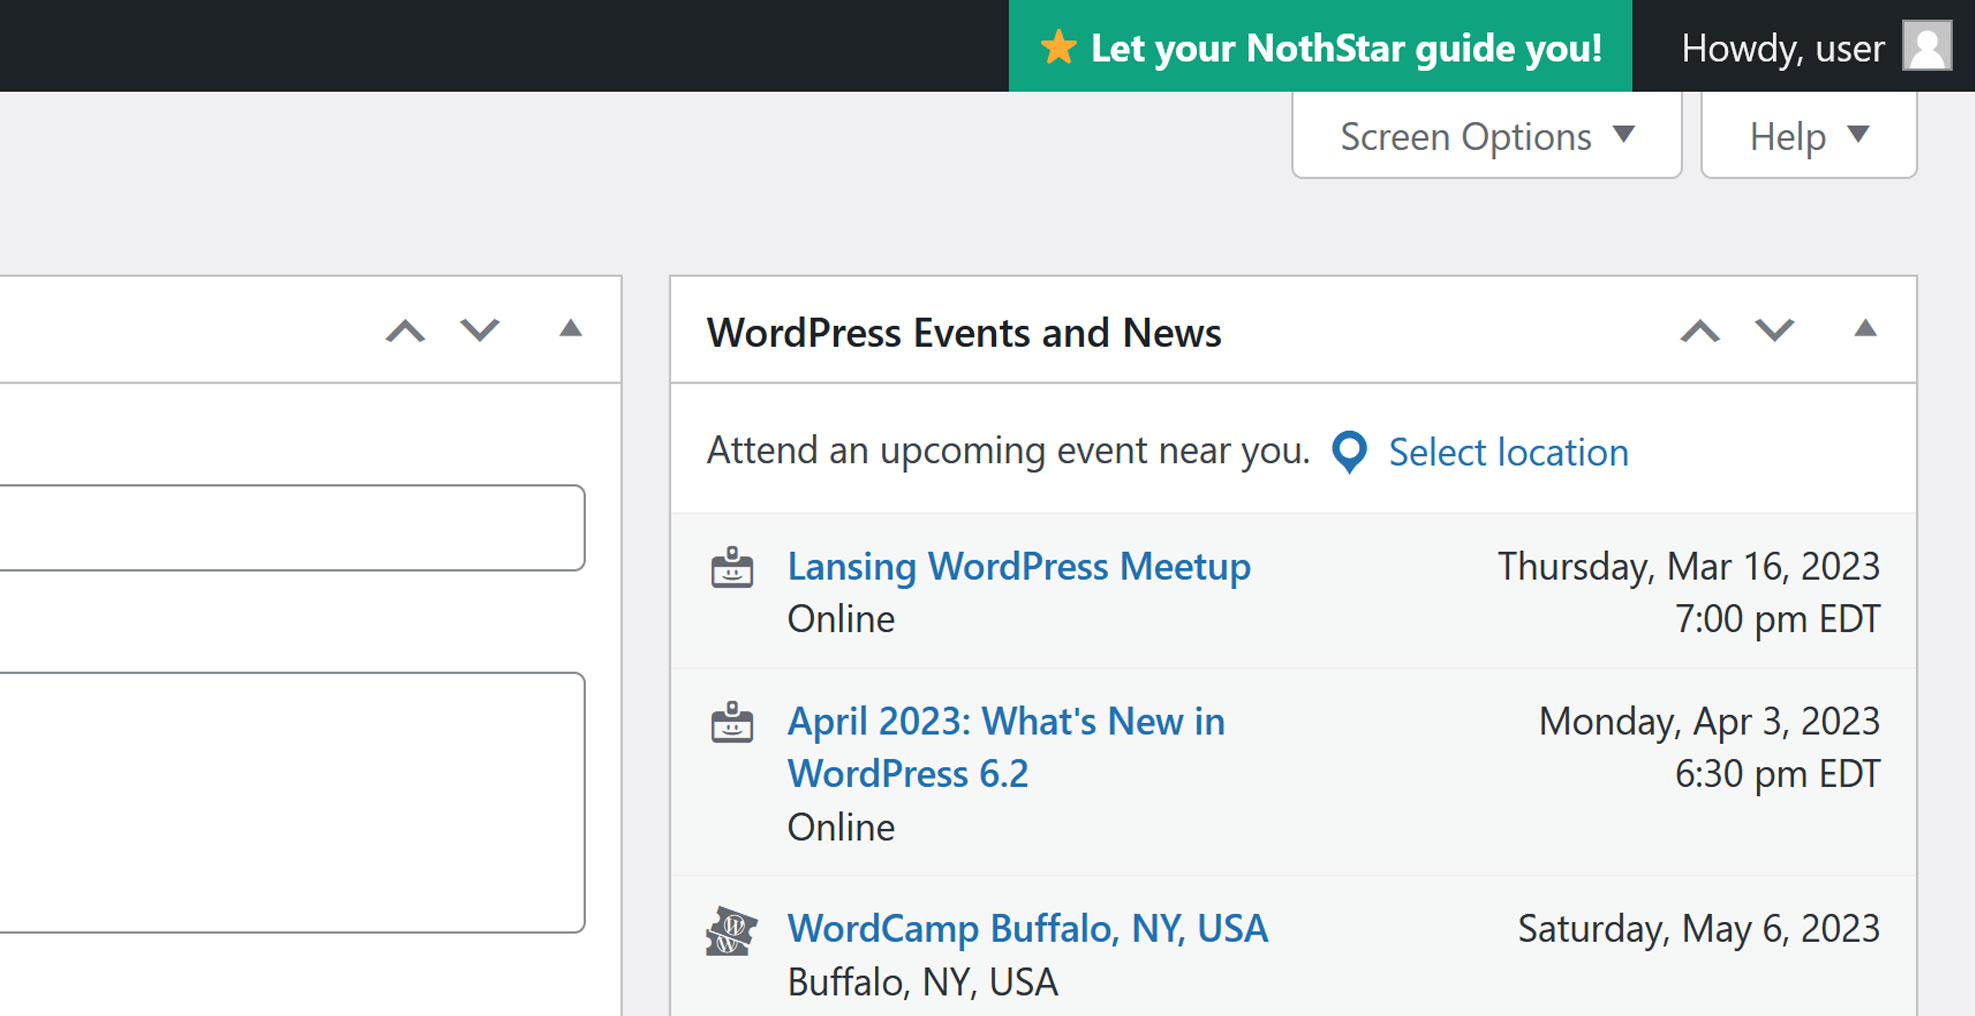Expand the Screen Options dropdown
The image size is (1975, 1016).
coord(1486,136)
